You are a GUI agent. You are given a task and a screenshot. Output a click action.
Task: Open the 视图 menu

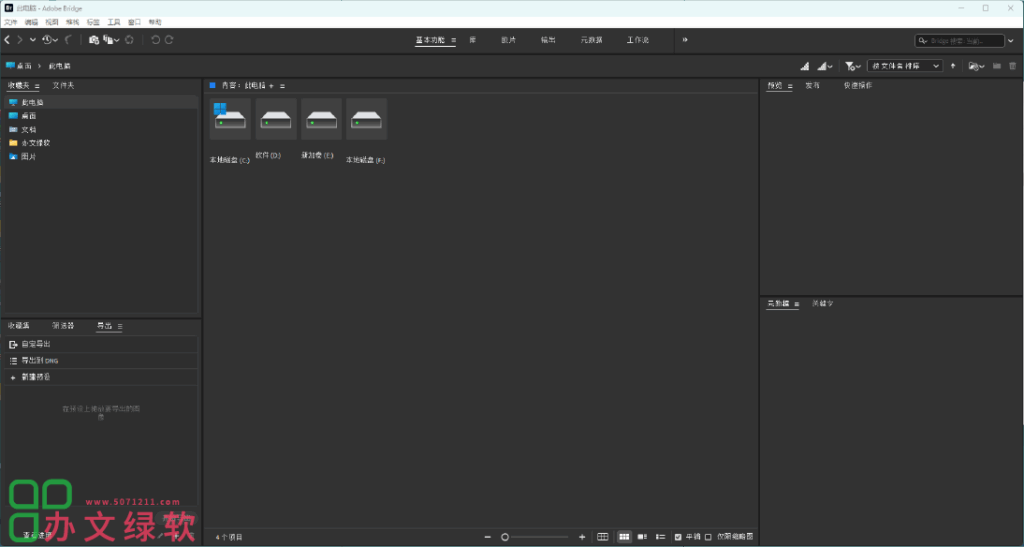point(52,22)
